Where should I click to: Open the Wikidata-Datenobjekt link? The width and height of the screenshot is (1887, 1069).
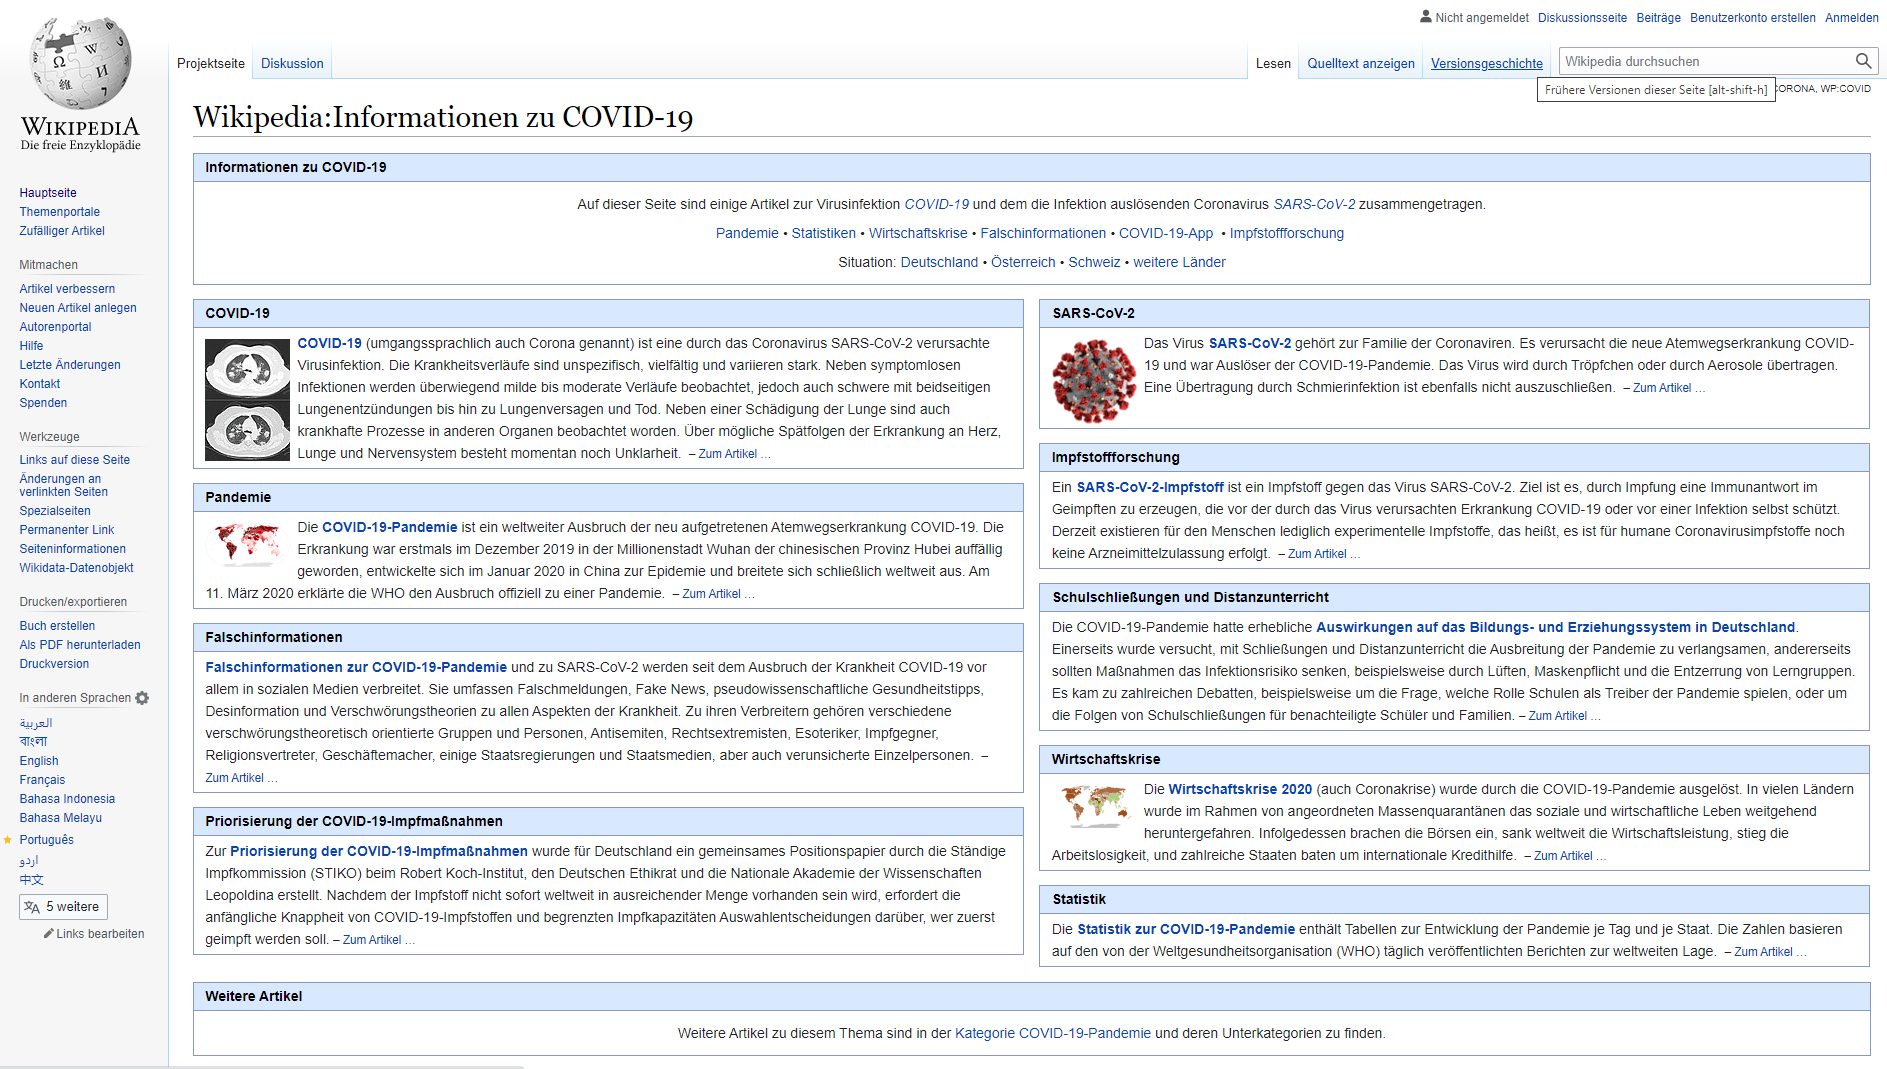[77, 568]
